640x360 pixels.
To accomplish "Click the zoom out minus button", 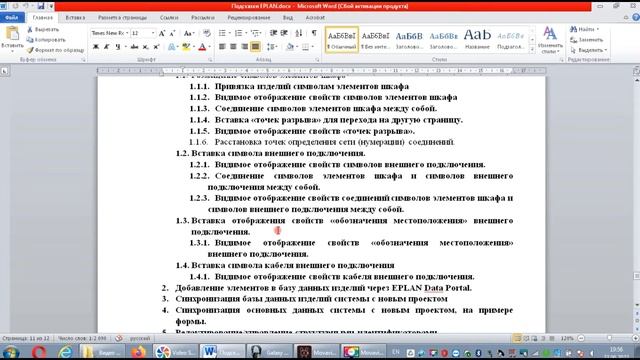I will click(x=581, y=338).
